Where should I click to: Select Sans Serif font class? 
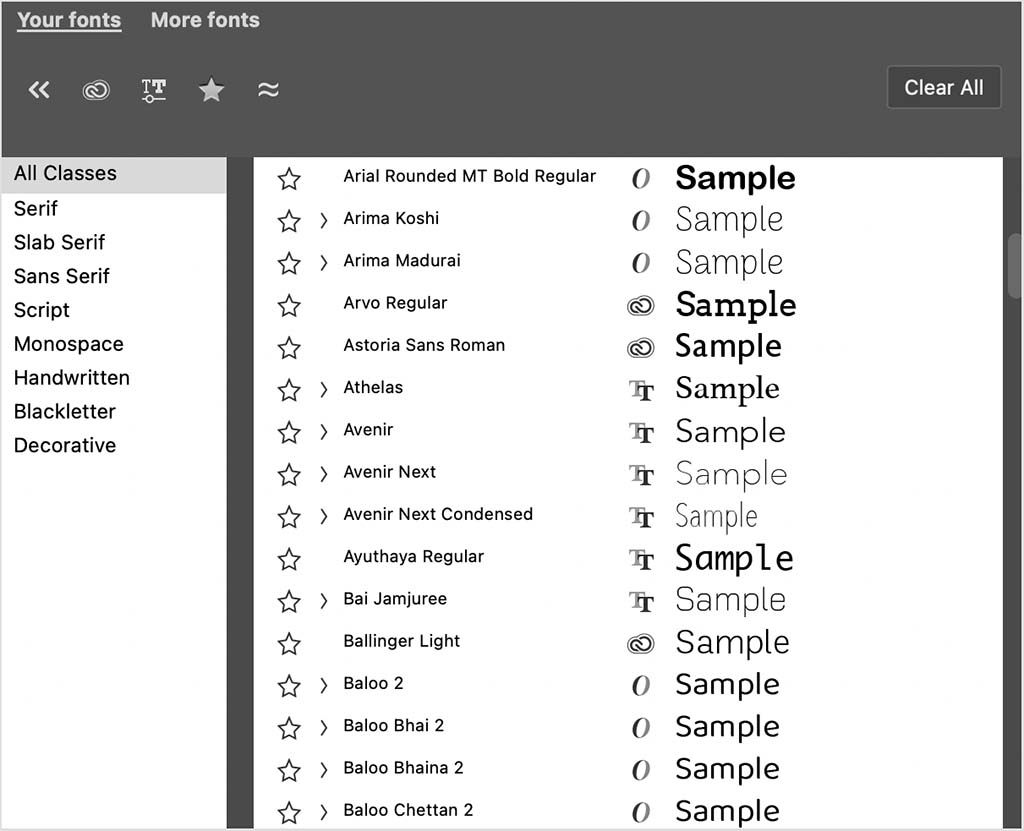pos(62,276)
